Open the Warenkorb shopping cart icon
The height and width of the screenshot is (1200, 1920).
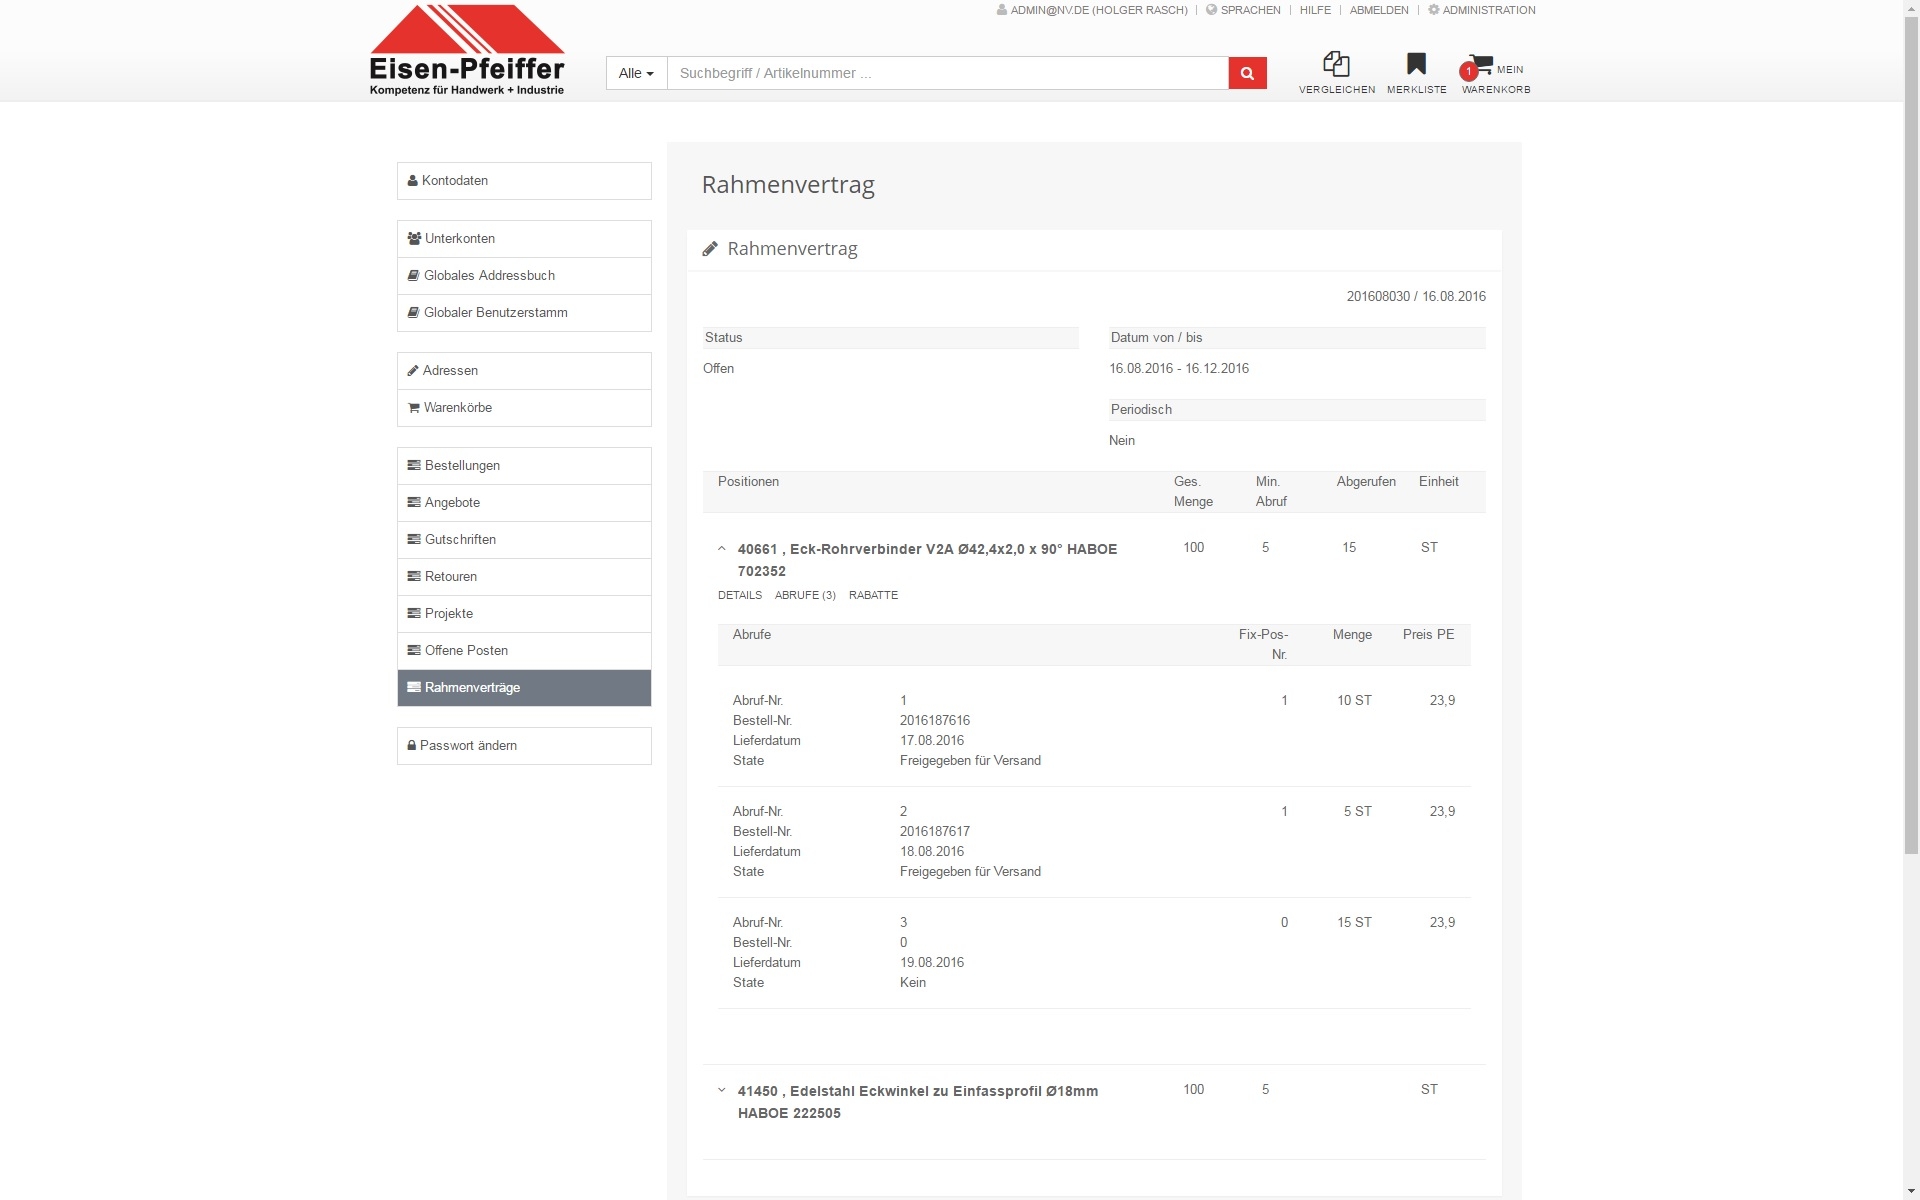click(x=1482, y=66)
